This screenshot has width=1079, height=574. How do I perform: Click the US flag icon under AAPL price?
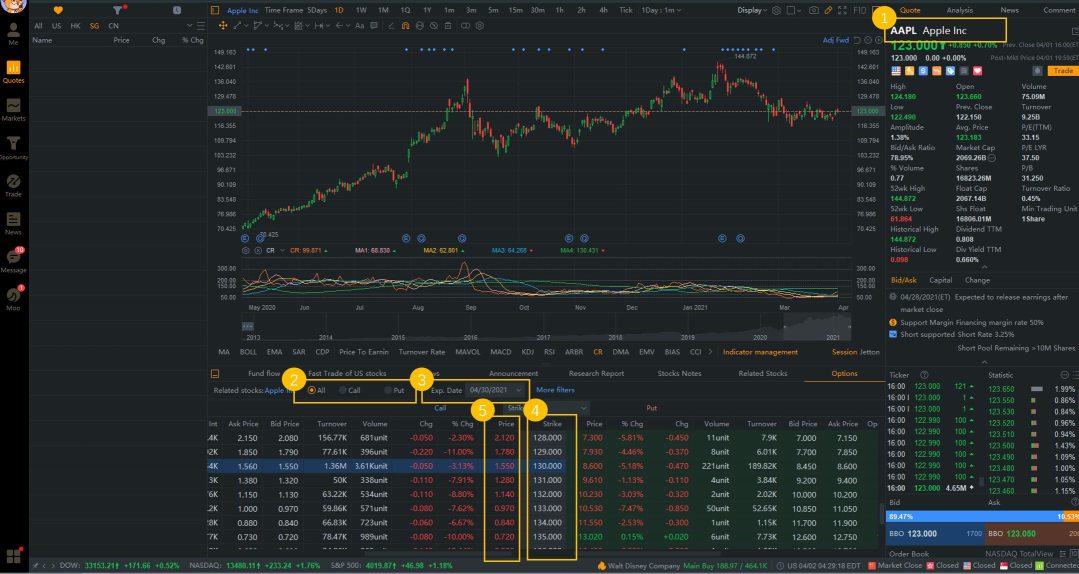[x=896, y=71]
